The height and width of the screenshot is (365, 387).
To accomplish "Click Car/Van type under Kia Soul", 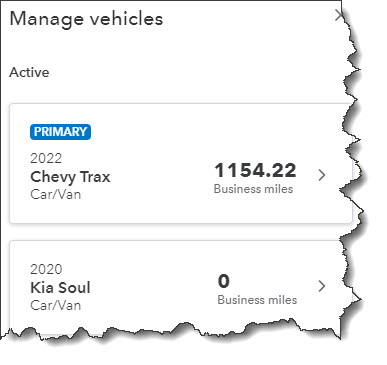I will click(56, 305).
